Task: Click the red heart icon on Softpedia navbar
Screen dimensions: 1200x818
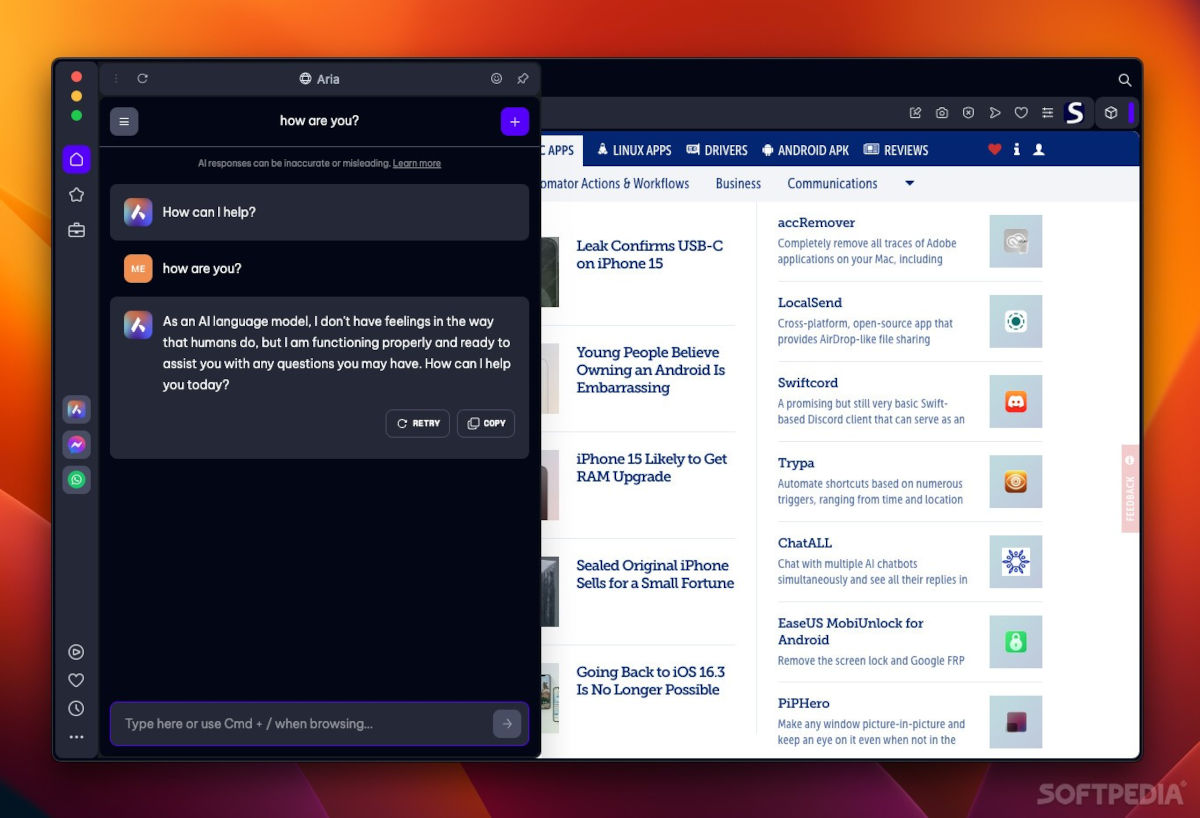Action: coord(994,149)
